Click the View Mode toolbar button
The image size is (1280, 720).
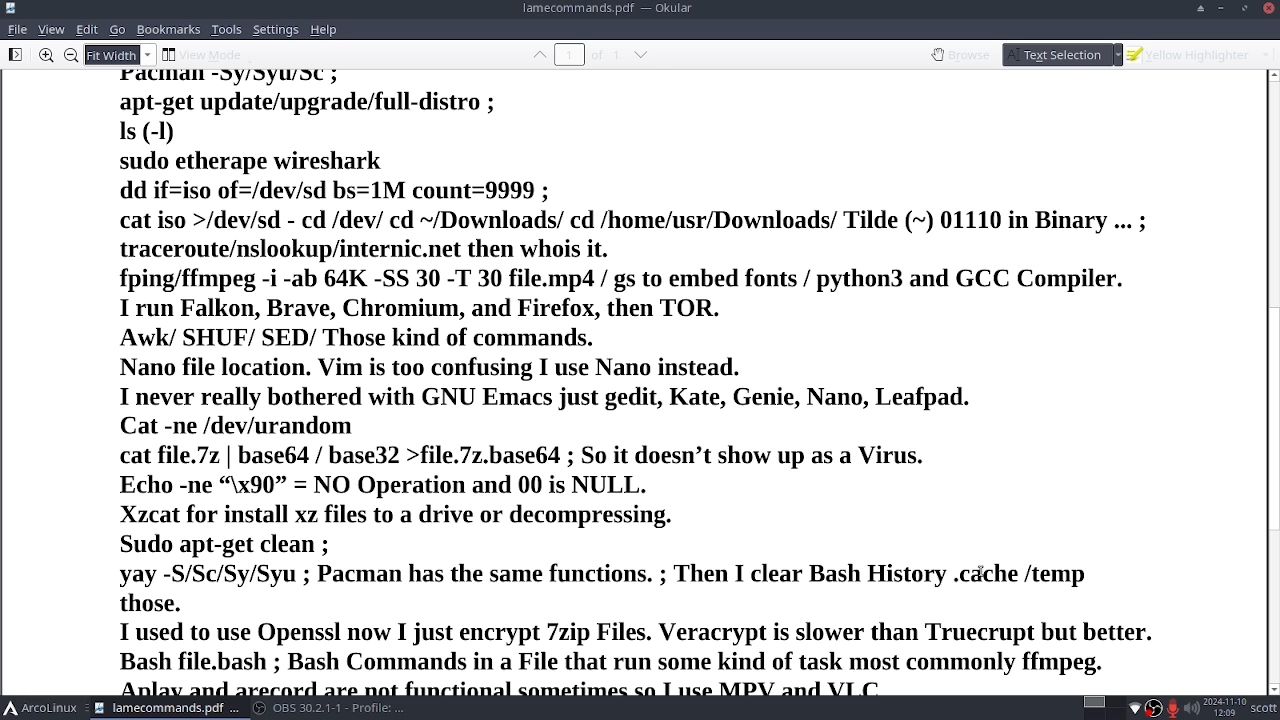coord(201,55)
